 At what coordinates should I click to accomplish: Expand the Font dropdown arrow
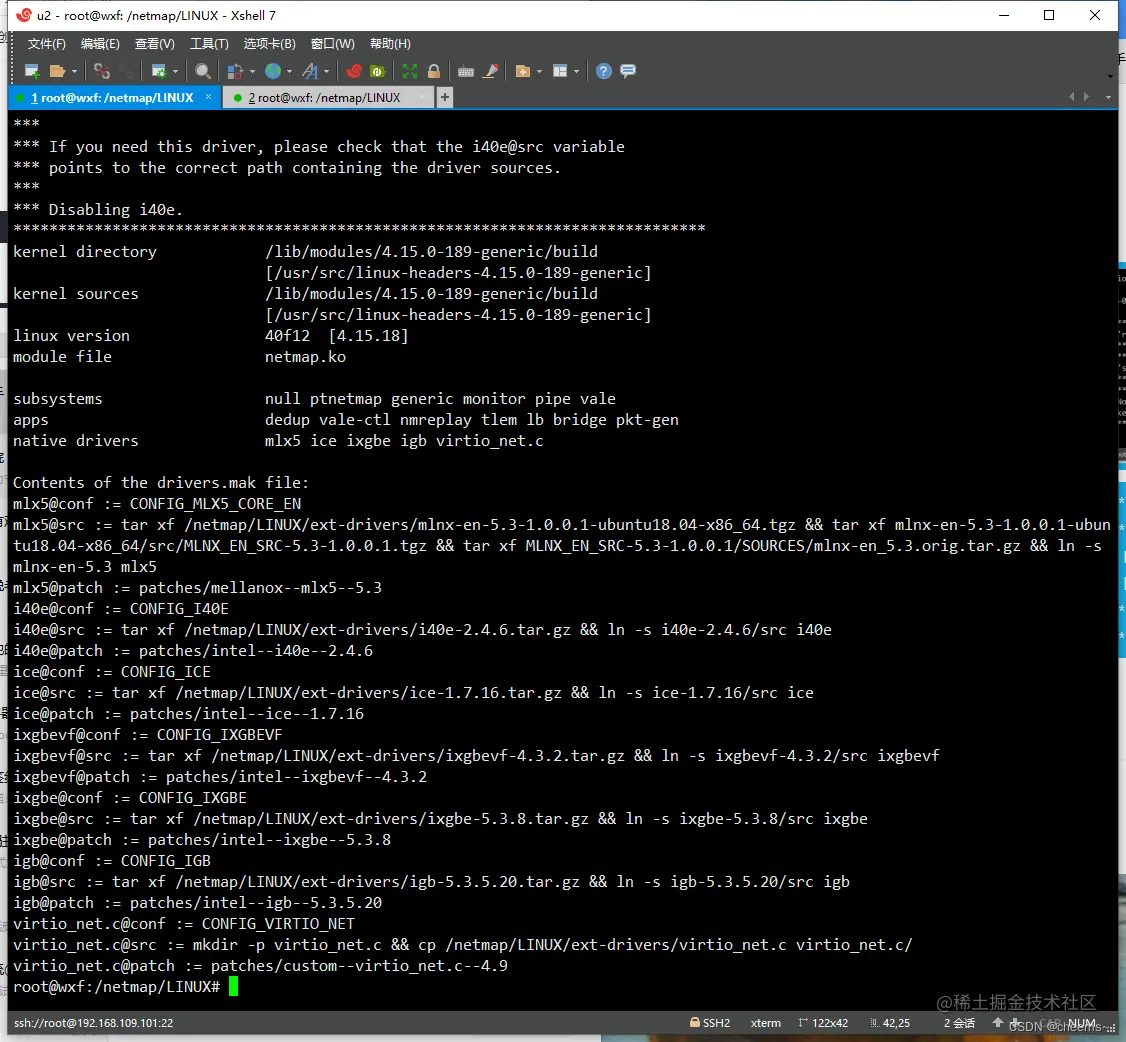(327, 71)
